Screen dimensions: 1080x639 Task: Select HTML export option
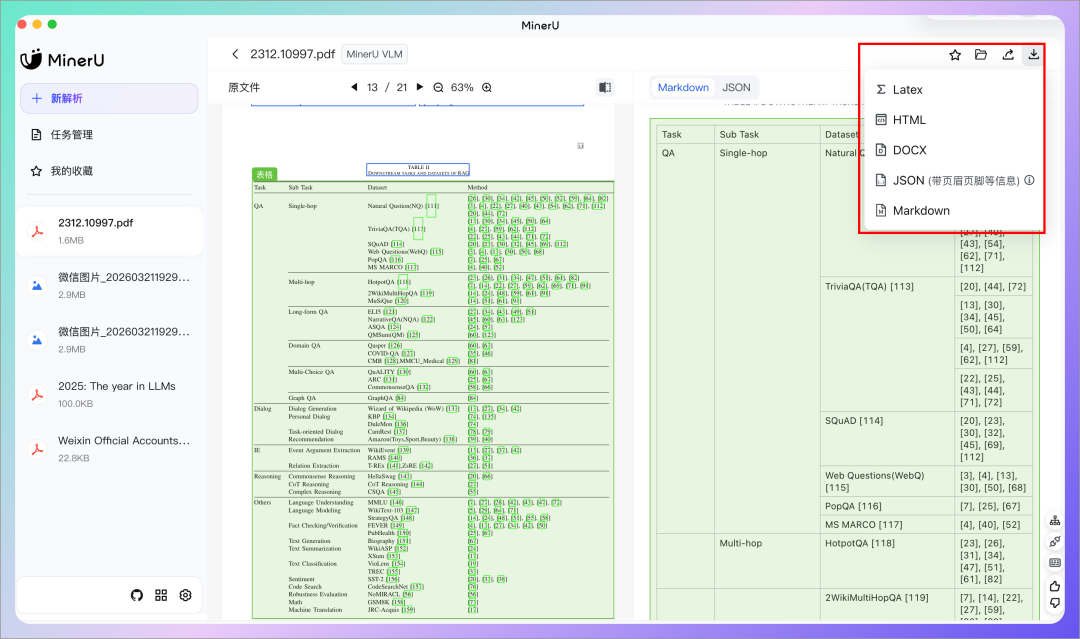point(951,120)
